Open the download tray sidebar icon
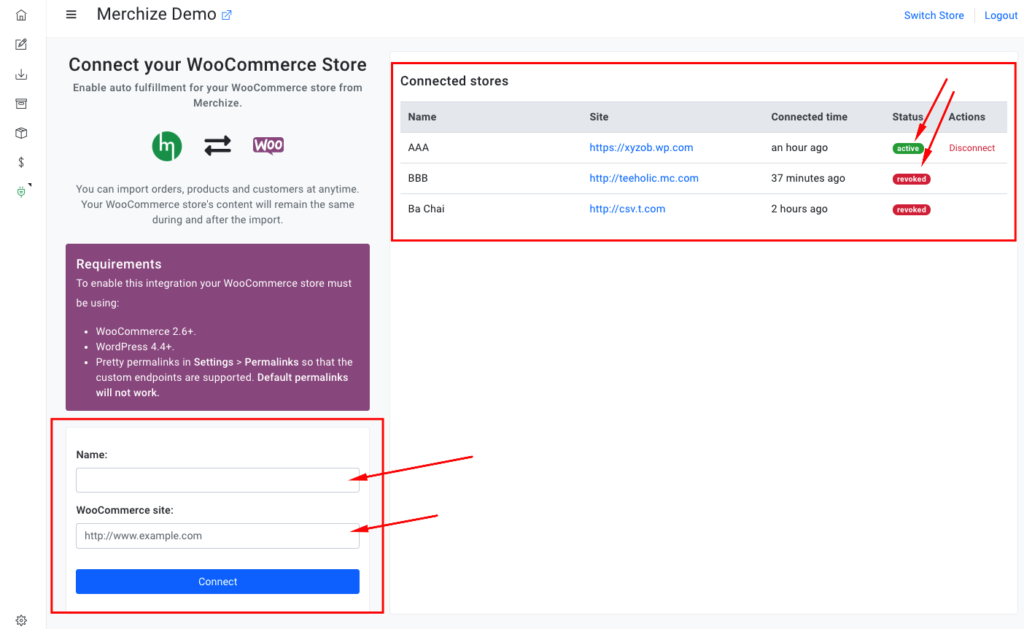1024x629 pixels. click(21, 74)
